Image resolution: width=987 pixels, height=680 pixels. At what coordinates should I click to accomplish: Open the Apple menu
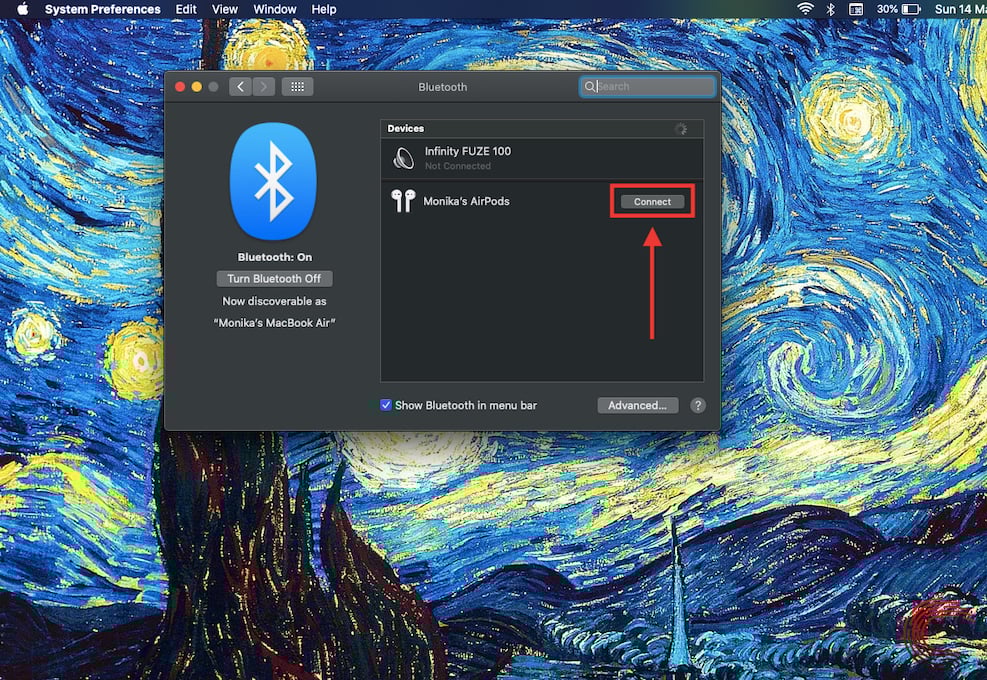click(23, 9)
